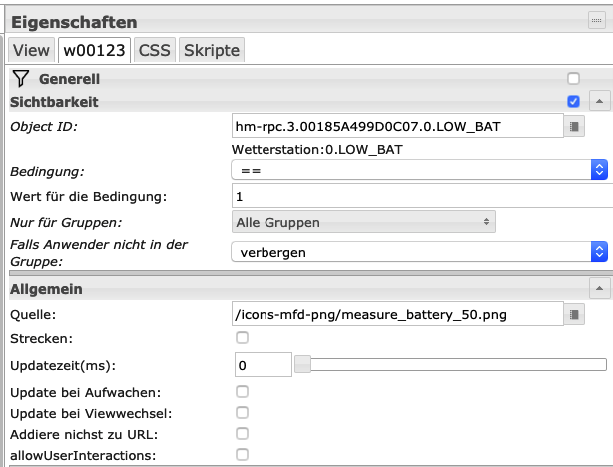Switch to the View tab
The image size is (613, 467).
(31, 50)
